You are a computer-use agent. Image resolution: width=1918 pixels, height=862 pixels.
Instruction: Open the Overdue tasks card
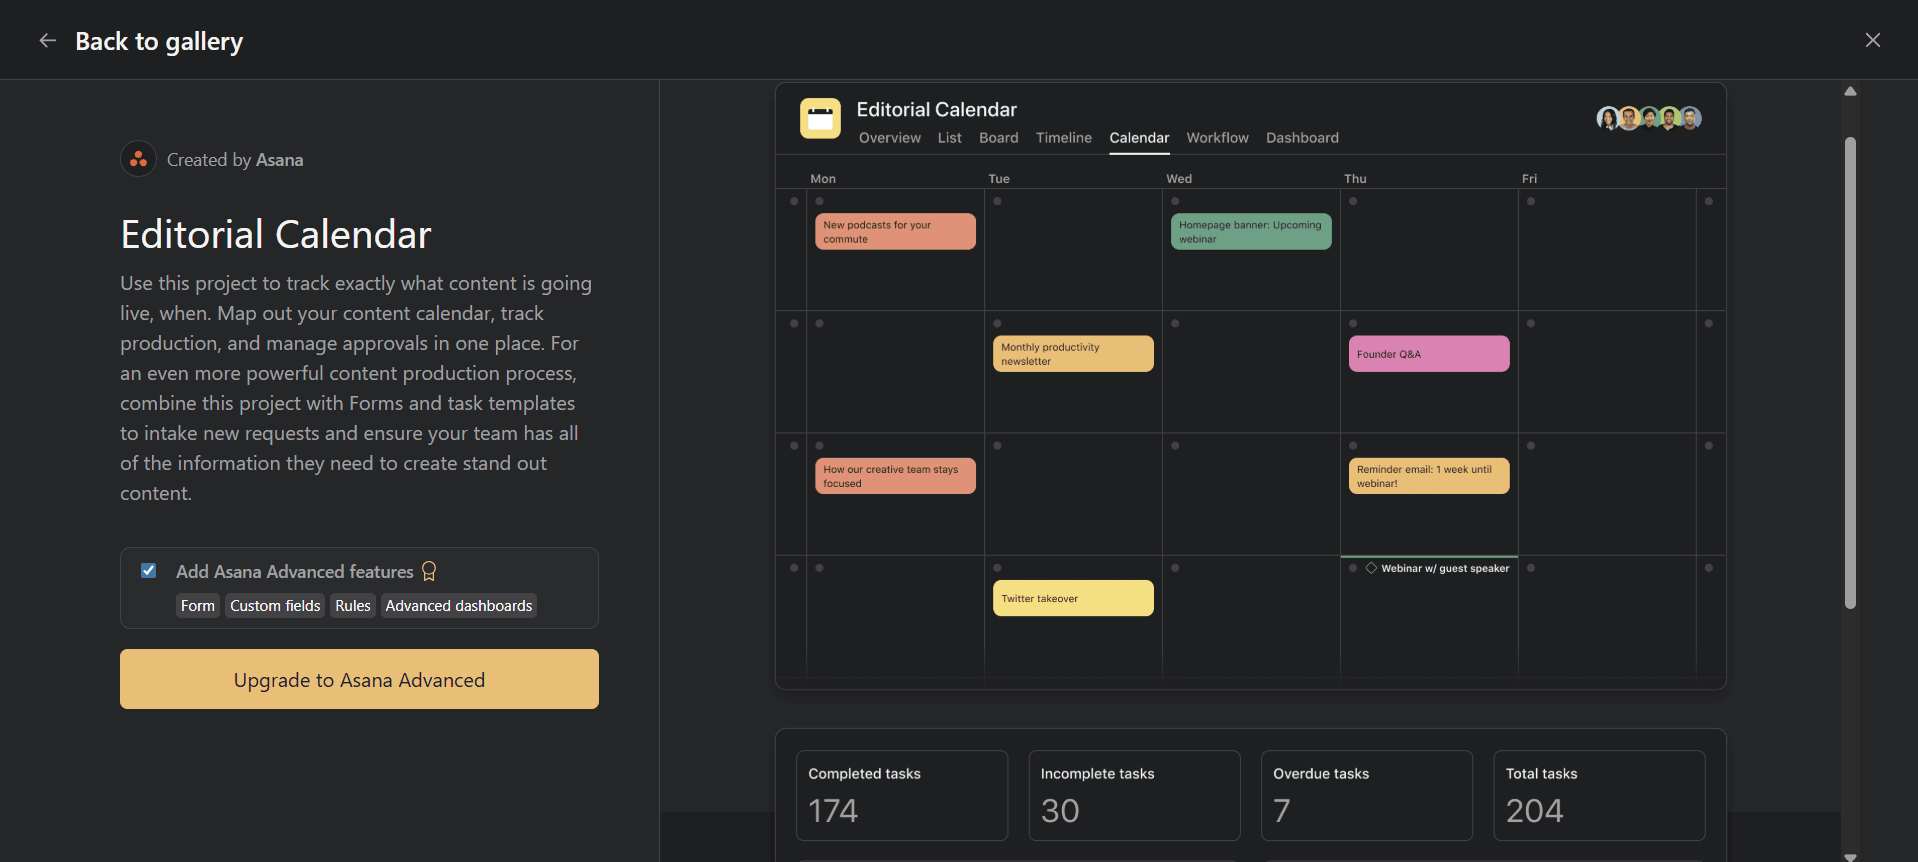coord(1366,795)
